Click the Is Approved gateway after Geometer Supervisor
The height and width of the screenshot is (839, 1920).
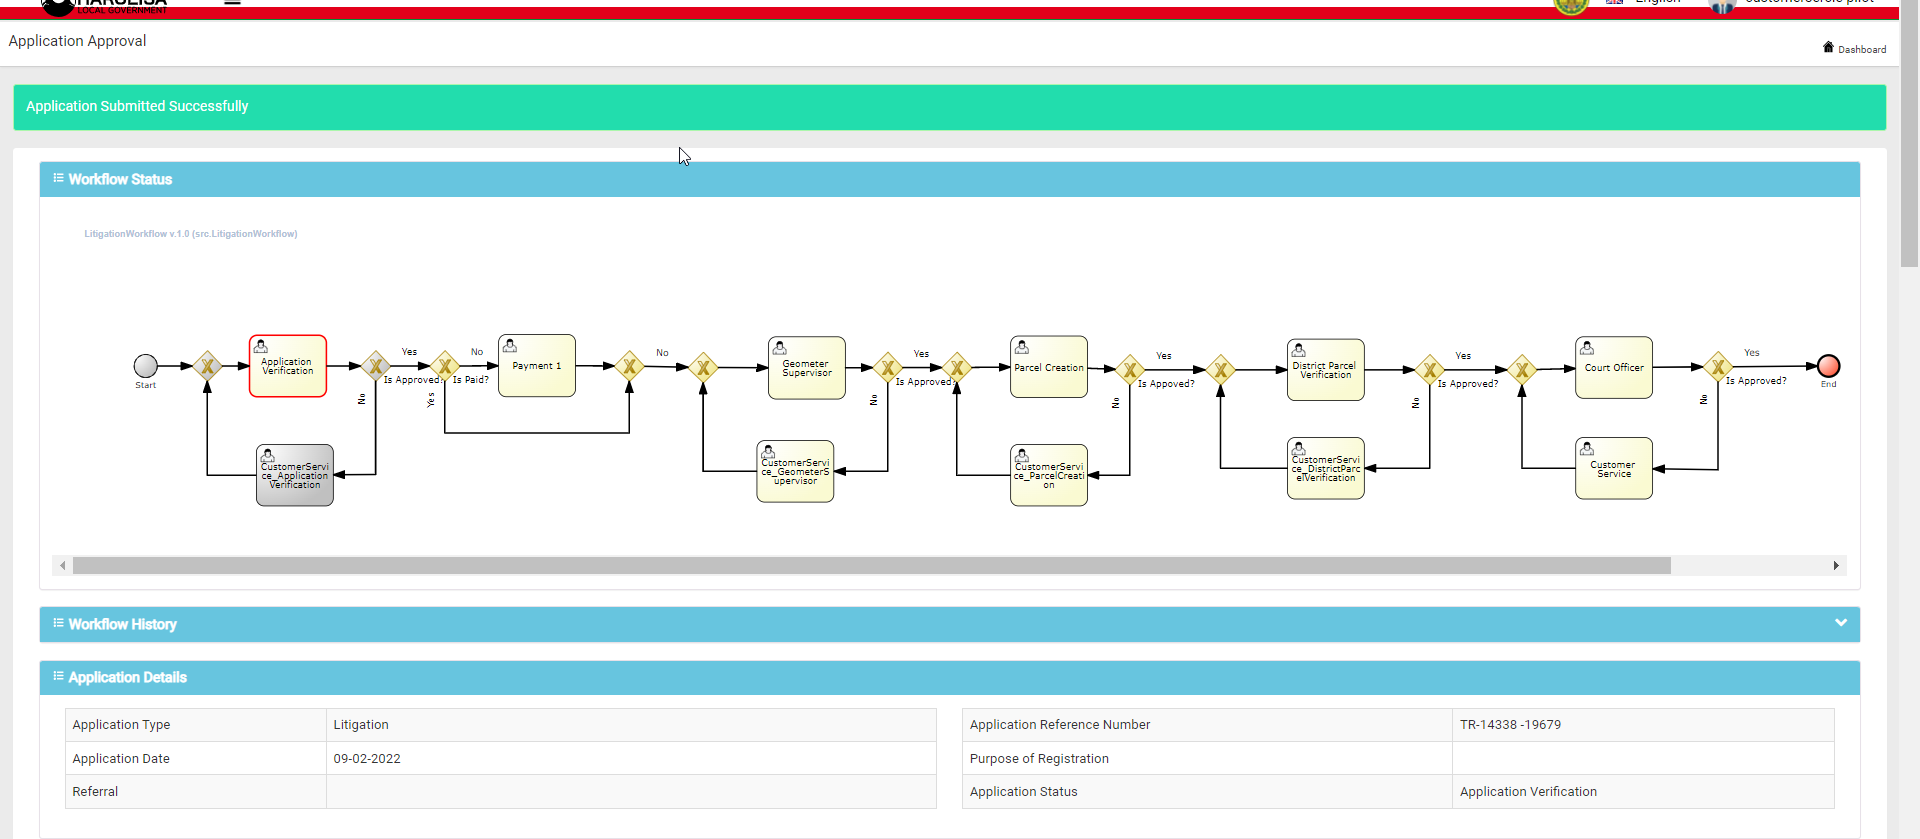pos(887,368)
